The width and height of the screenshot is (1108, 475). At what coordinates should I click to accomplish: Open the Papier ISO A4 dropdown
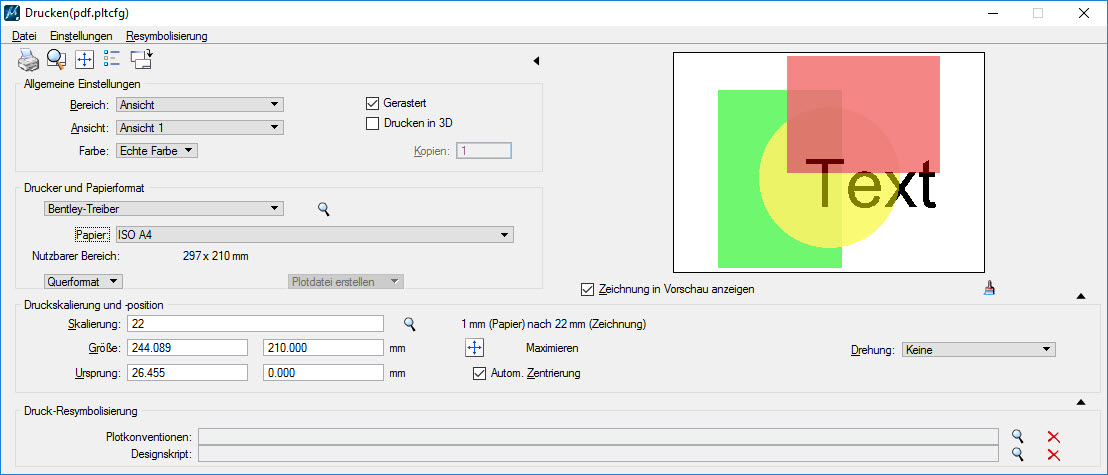click(314, 235)
